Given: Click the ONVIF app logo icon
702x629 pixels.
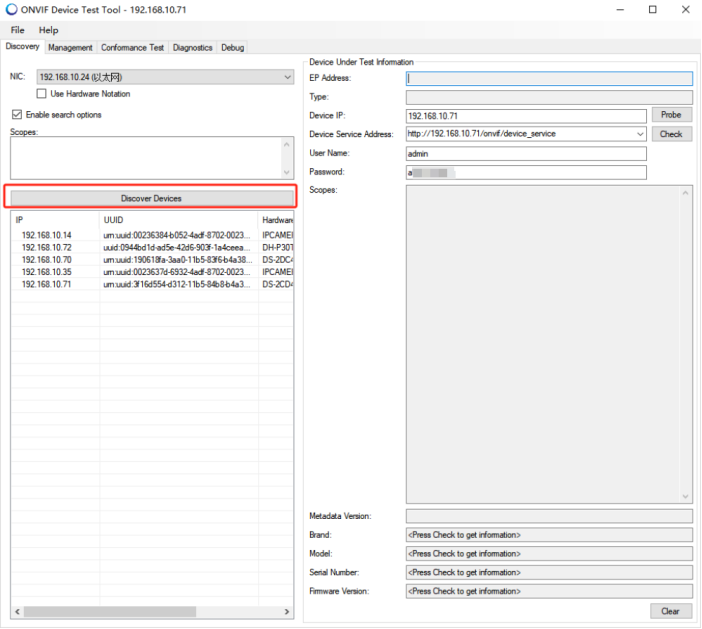Looking at the screenshot, I should 11,9.
